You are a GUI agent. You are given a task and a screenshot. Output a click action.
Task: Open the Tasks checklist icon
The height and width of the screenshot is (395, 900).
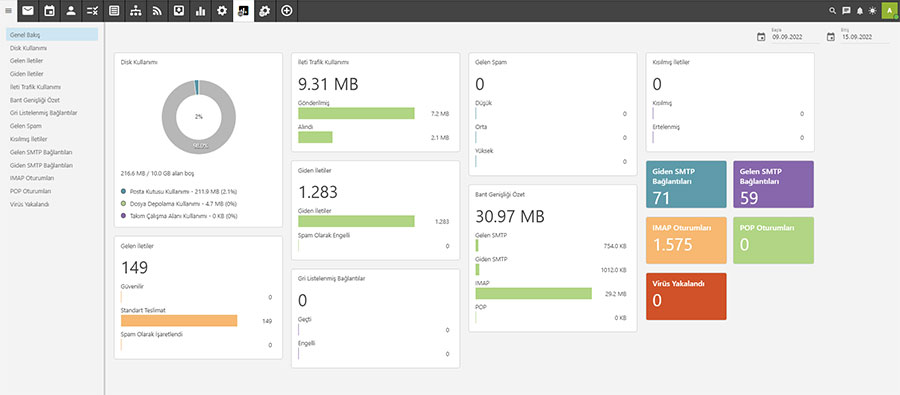coord(92,10)
